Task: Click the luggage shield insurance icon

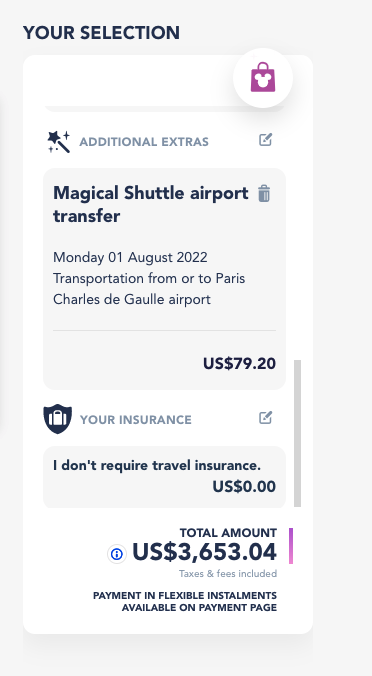Action: coord(57,419)
